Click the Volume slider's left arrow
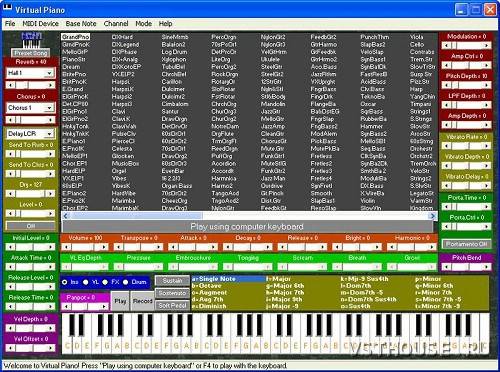Image resolution: width=500 pixels, height=372 pixels. (66, 247)
